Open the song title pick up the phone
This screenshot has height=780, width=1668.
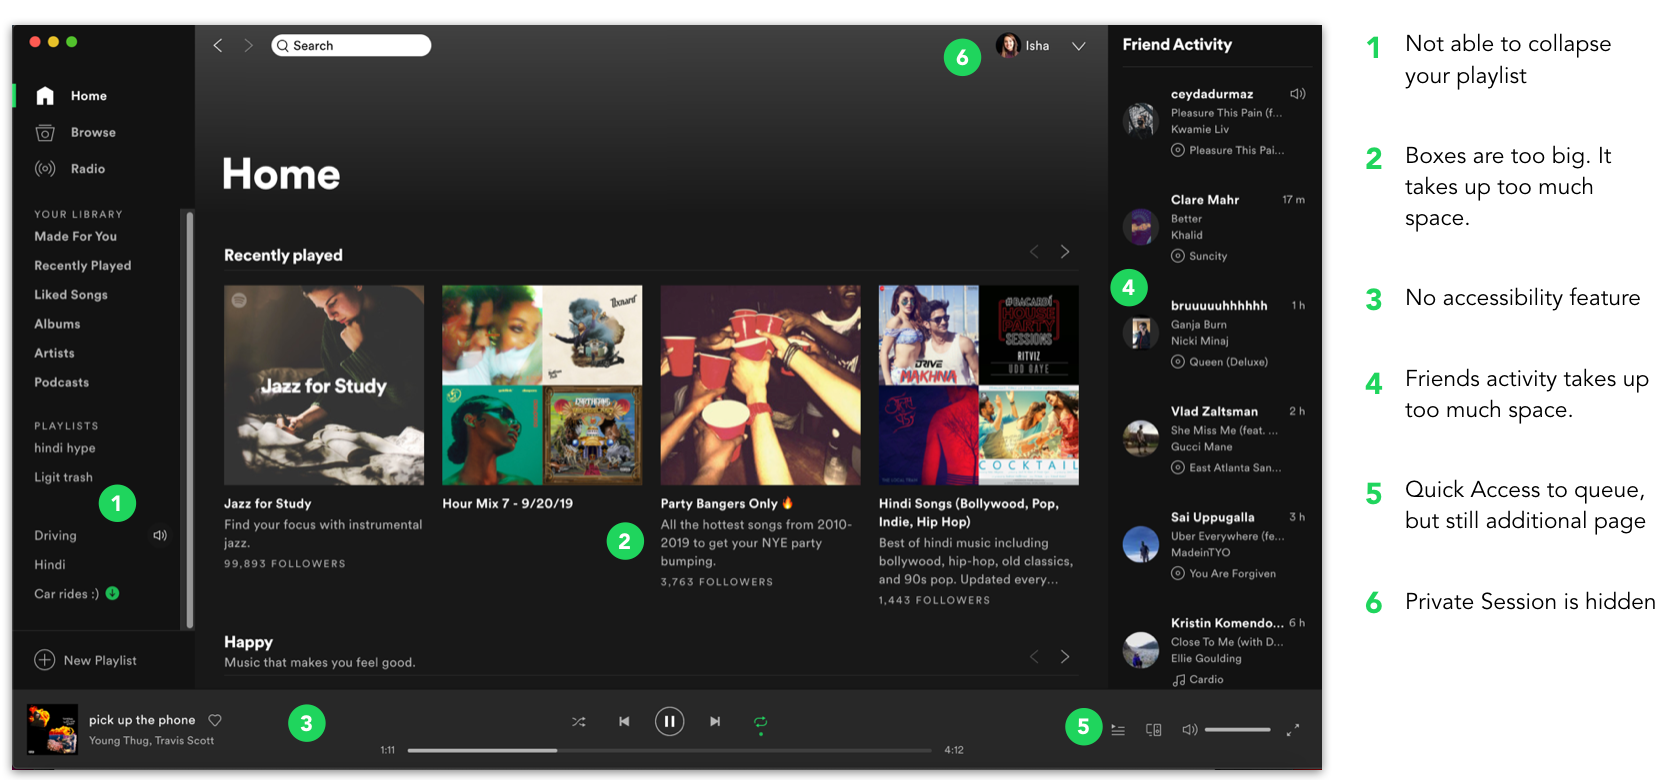(x=142, y=720)
